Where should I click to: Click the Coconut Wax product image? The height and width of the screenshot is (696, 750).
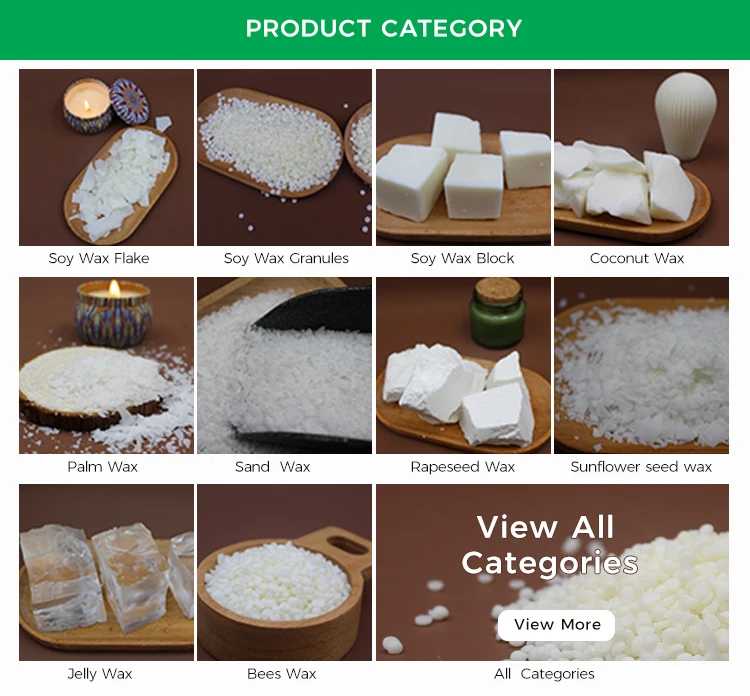tap(641, 157)
